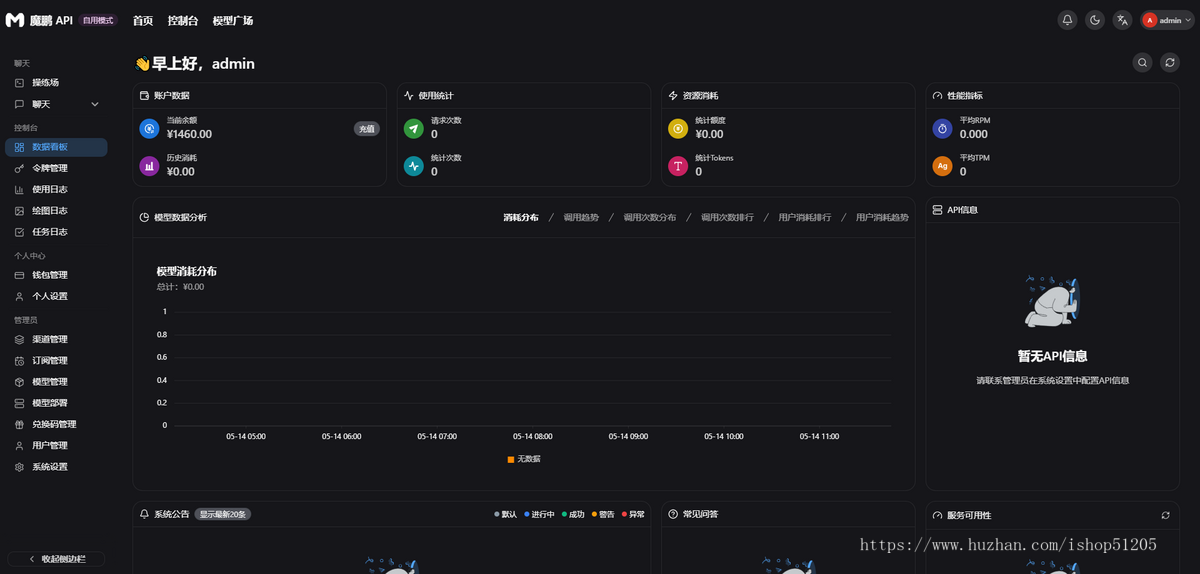
Task: Open 操练场 in the sidebar
Action: click(x=56, y=83)
